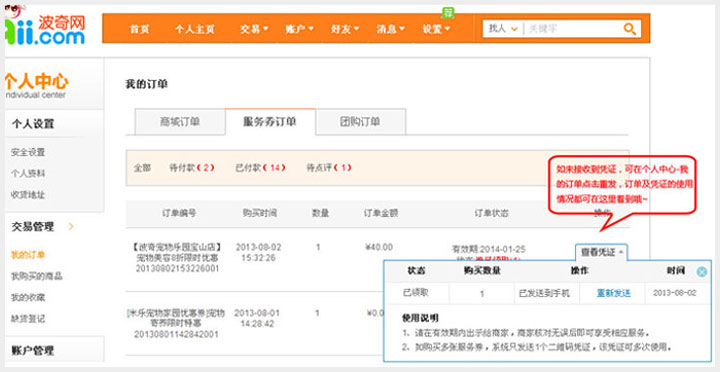This screenshot has width=720, height=372.
Task: Click the 账户管理 sidebar heading
Action: click(x=33, y=351)
